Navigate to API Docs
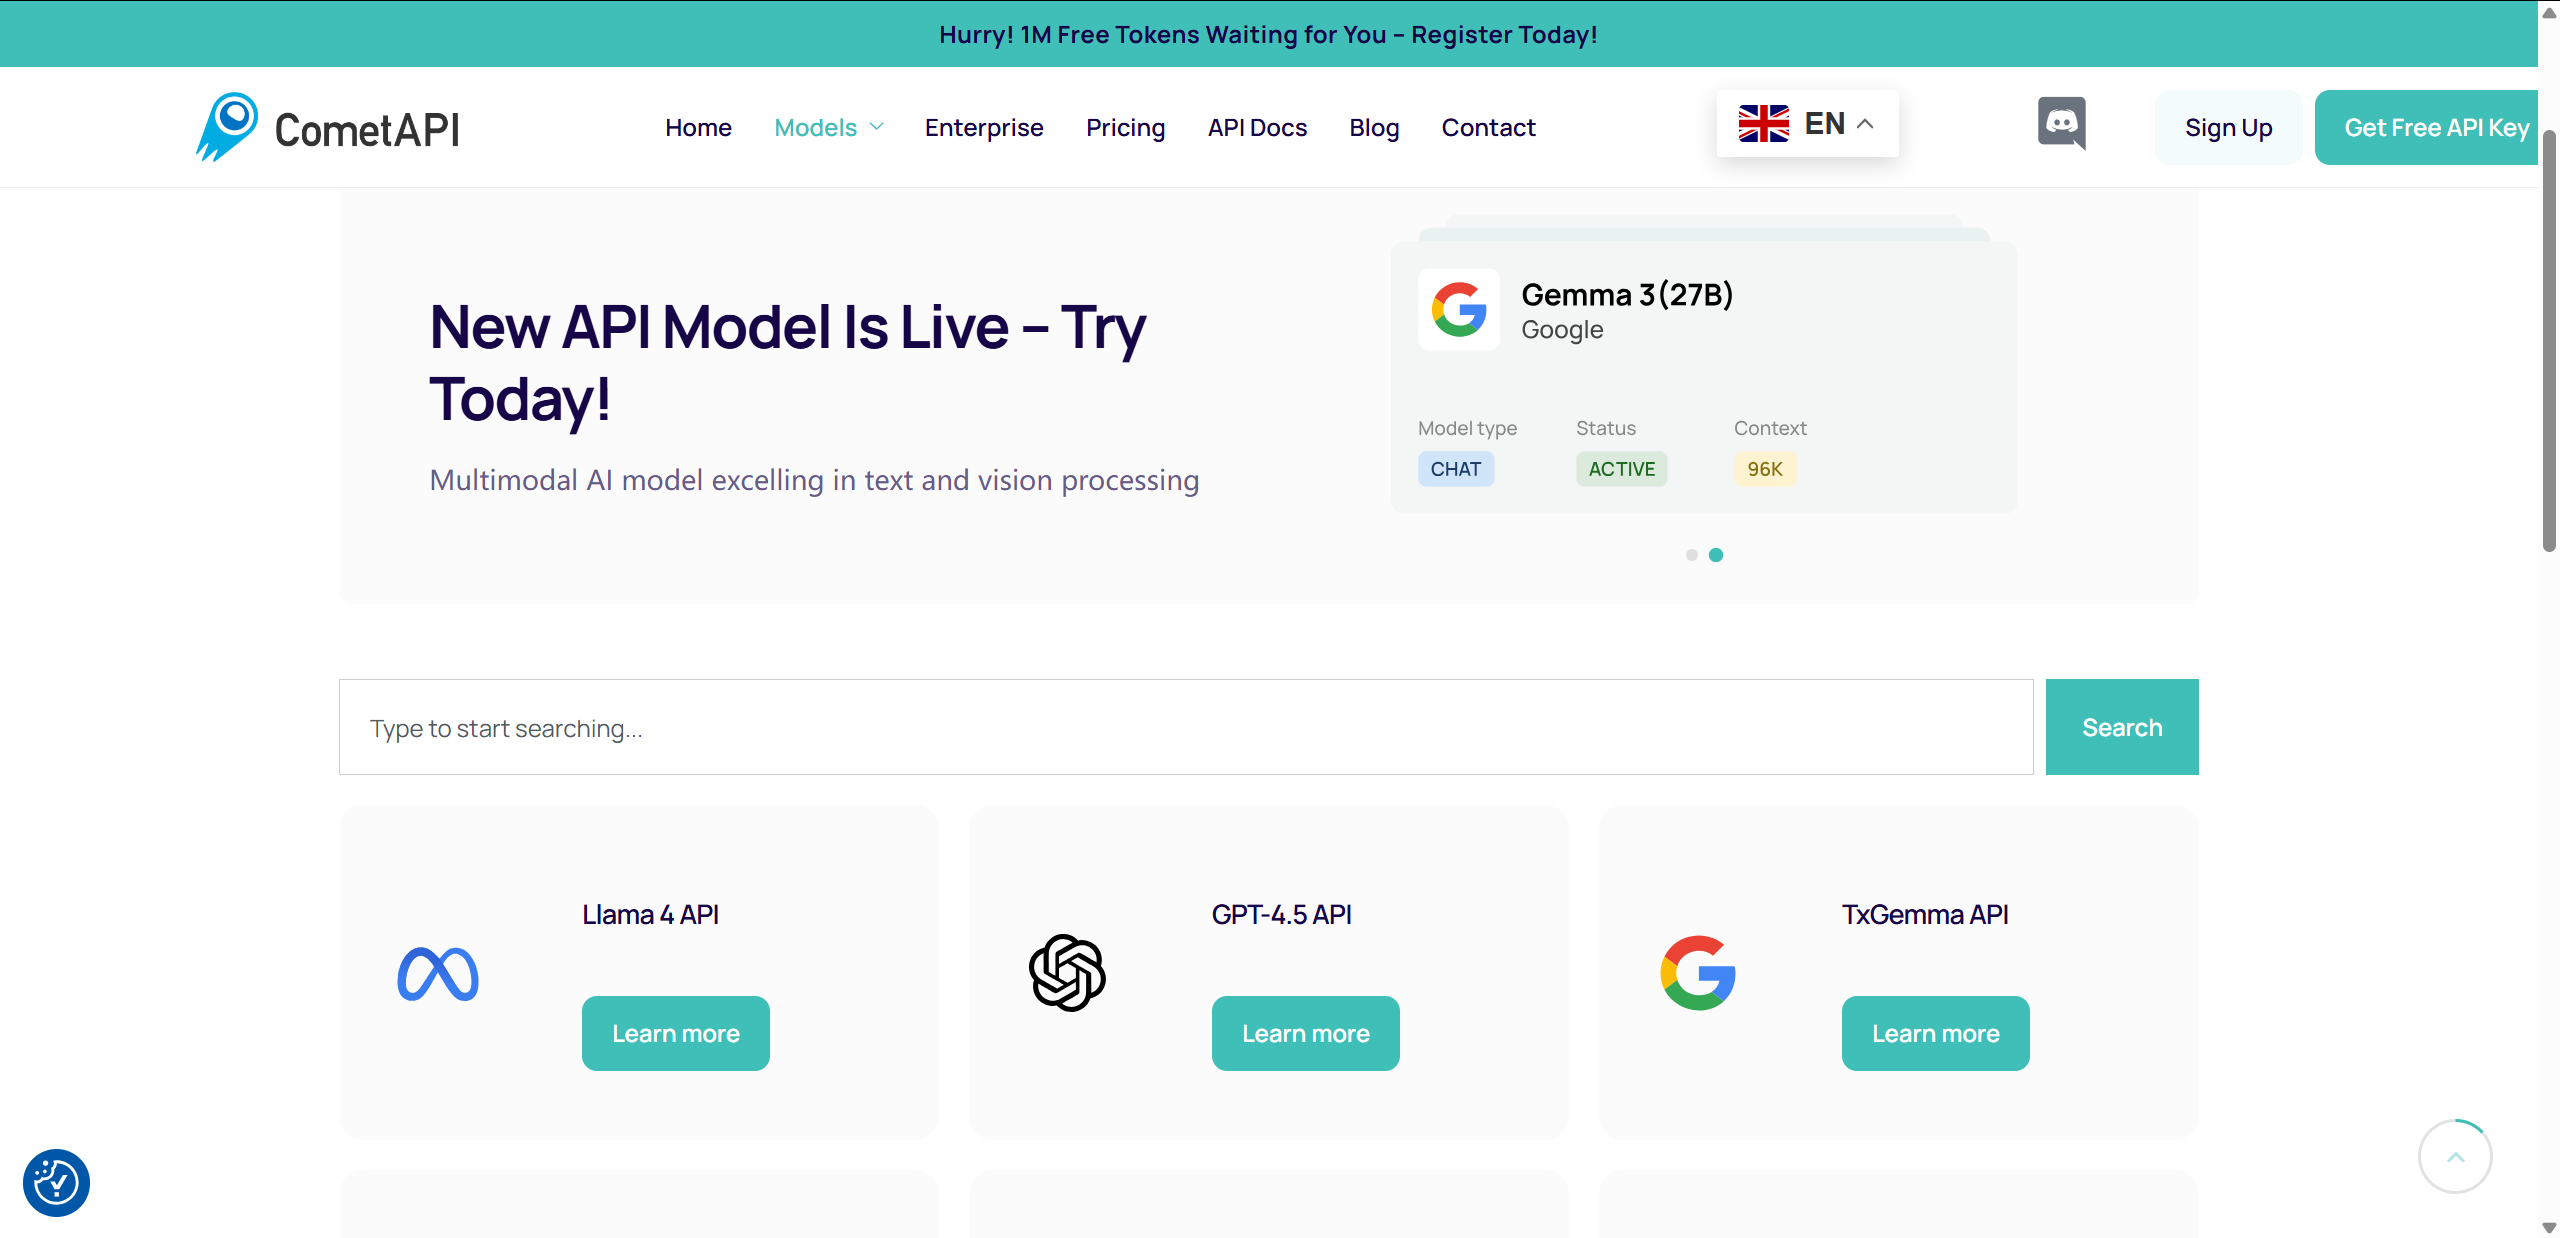Image resolution: width=2560 pixels, height=1238 pixels. coord(1257,127)
